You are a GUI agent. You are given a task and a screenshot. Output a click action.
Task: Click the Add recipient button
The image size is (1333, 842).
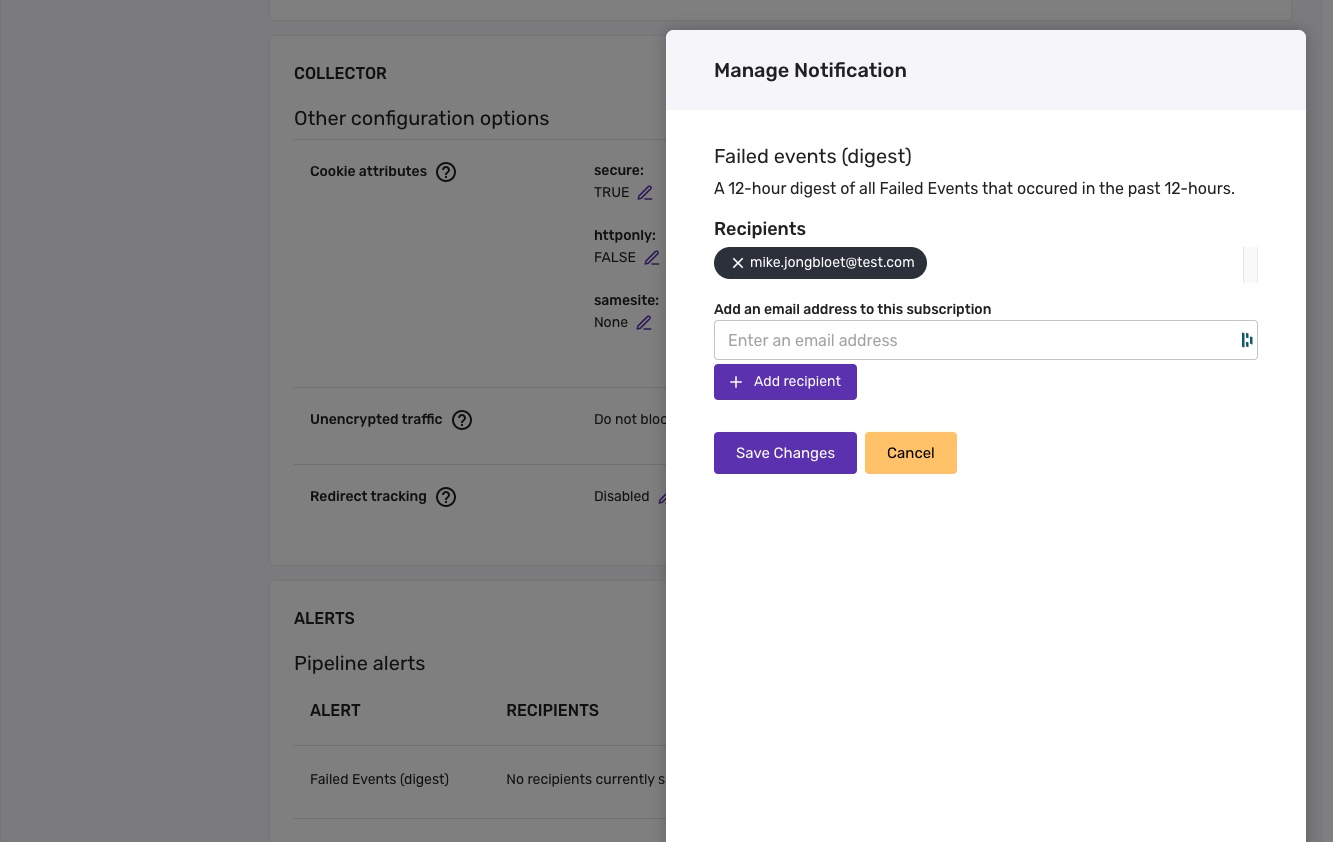(785, 382)
